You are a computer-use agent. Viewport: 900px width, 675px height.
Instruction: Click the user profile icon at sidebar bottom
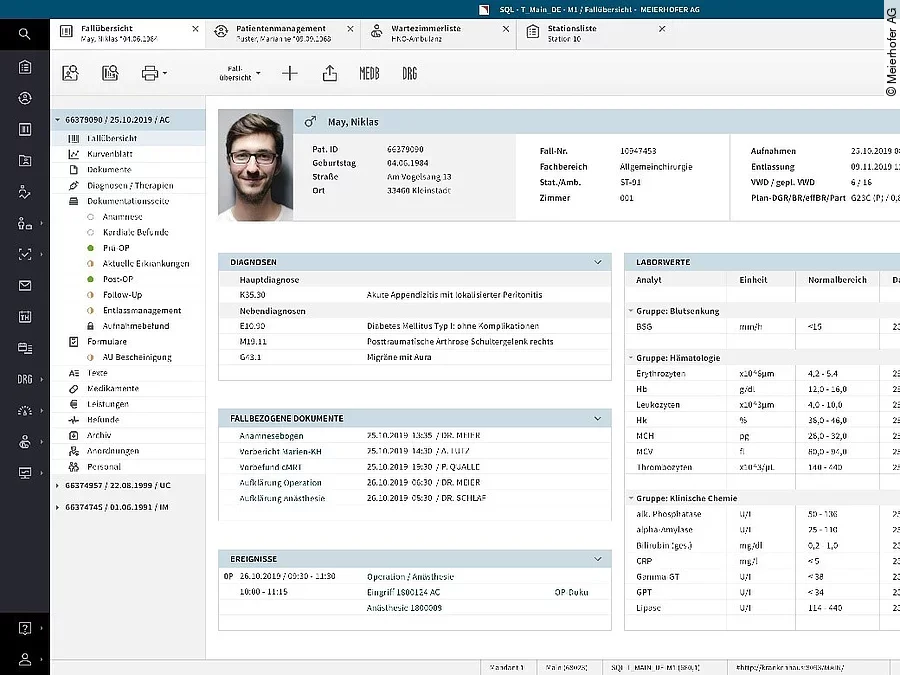tap(24, 659)
